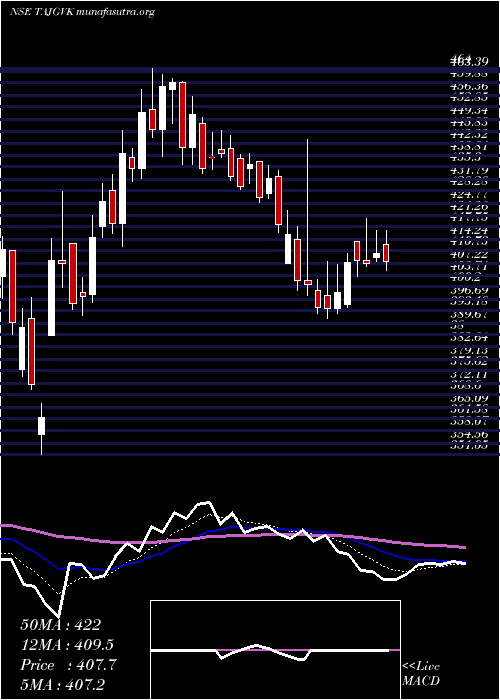500x700 pixels.
Task: Click the 50MA : 422 readout
Action: point(60,625)
